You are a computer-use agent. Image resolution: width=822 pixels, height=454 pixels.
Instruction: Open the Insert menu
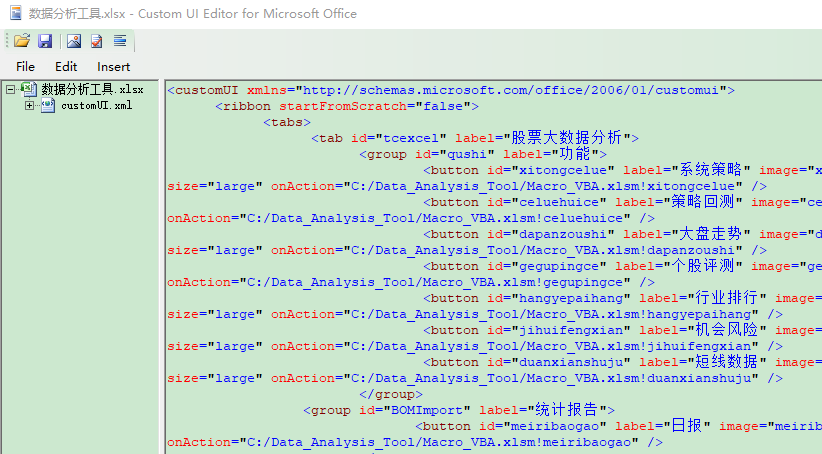click(x=113, y=67)
